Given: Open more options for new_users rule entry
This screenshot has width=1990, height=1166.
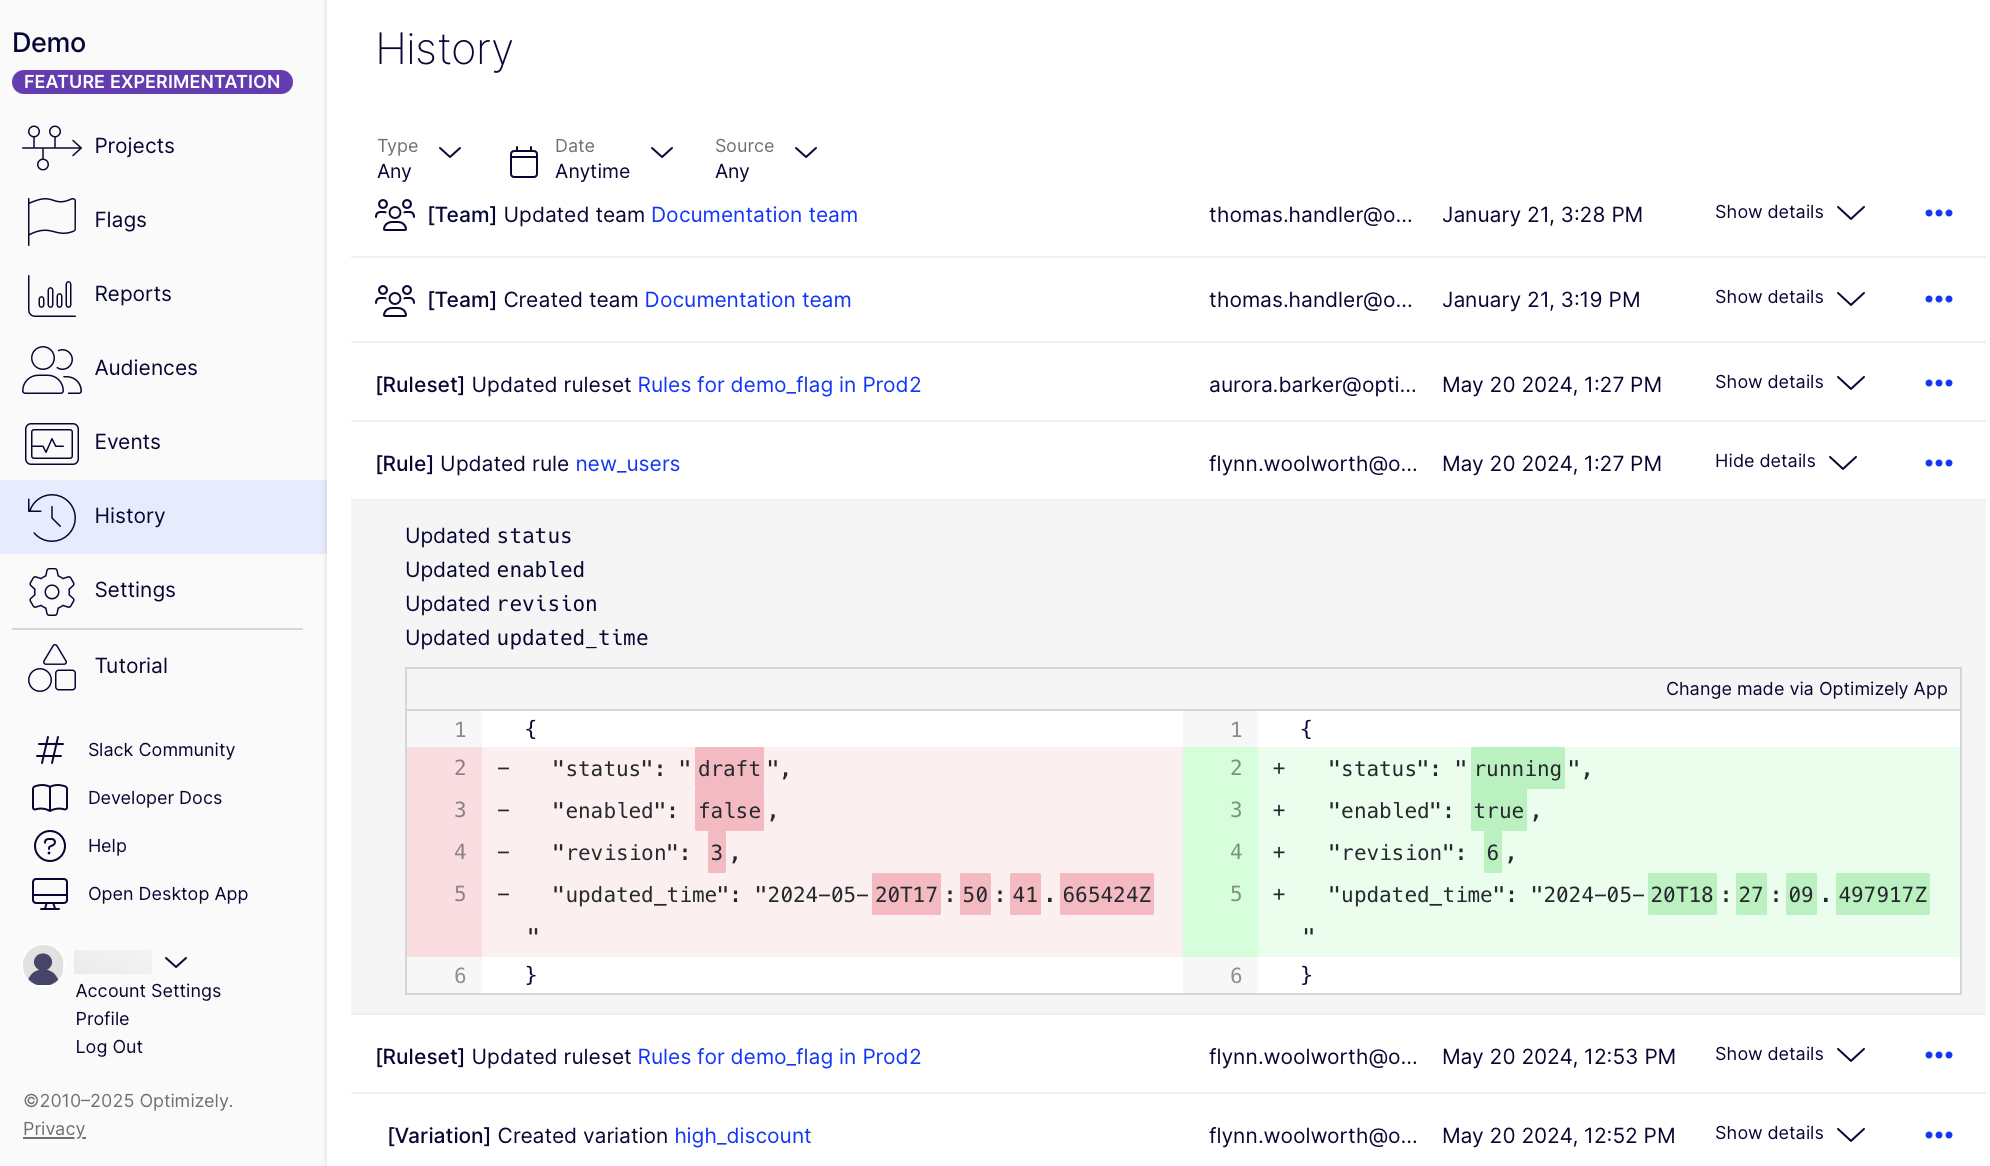Looking at the screenshot, I should pos(1938,463).
